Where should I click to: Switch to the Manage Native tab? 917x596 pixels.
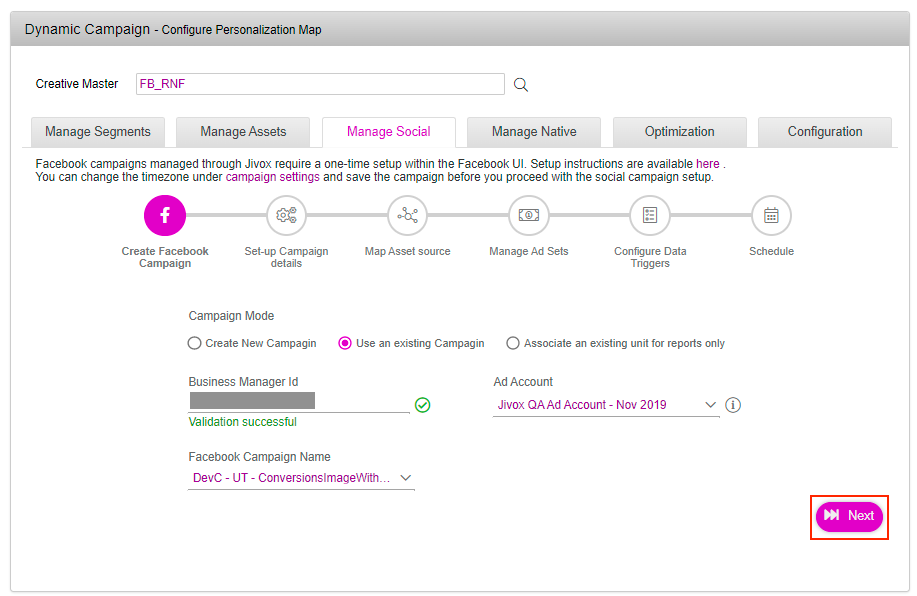534,132
